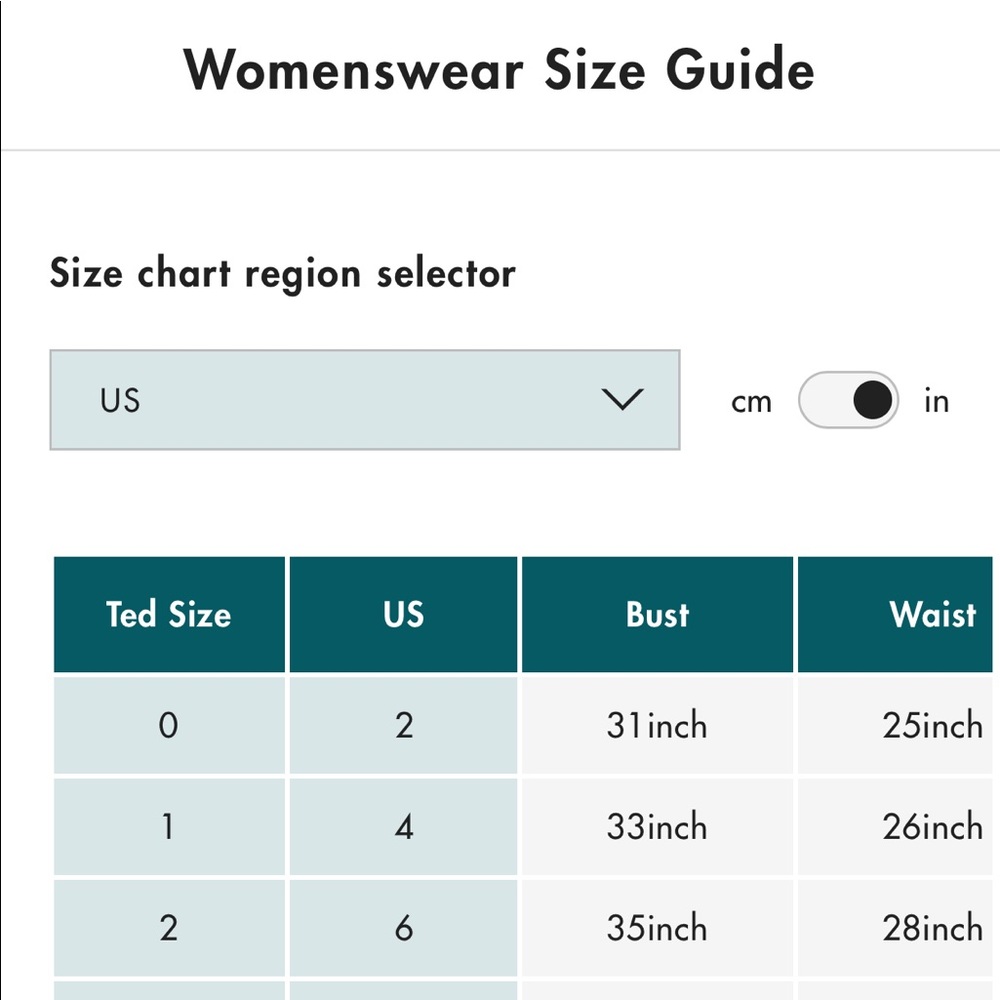Select US size 2 cell
Screen dimensions: 1000x1000
coord(403,725)
